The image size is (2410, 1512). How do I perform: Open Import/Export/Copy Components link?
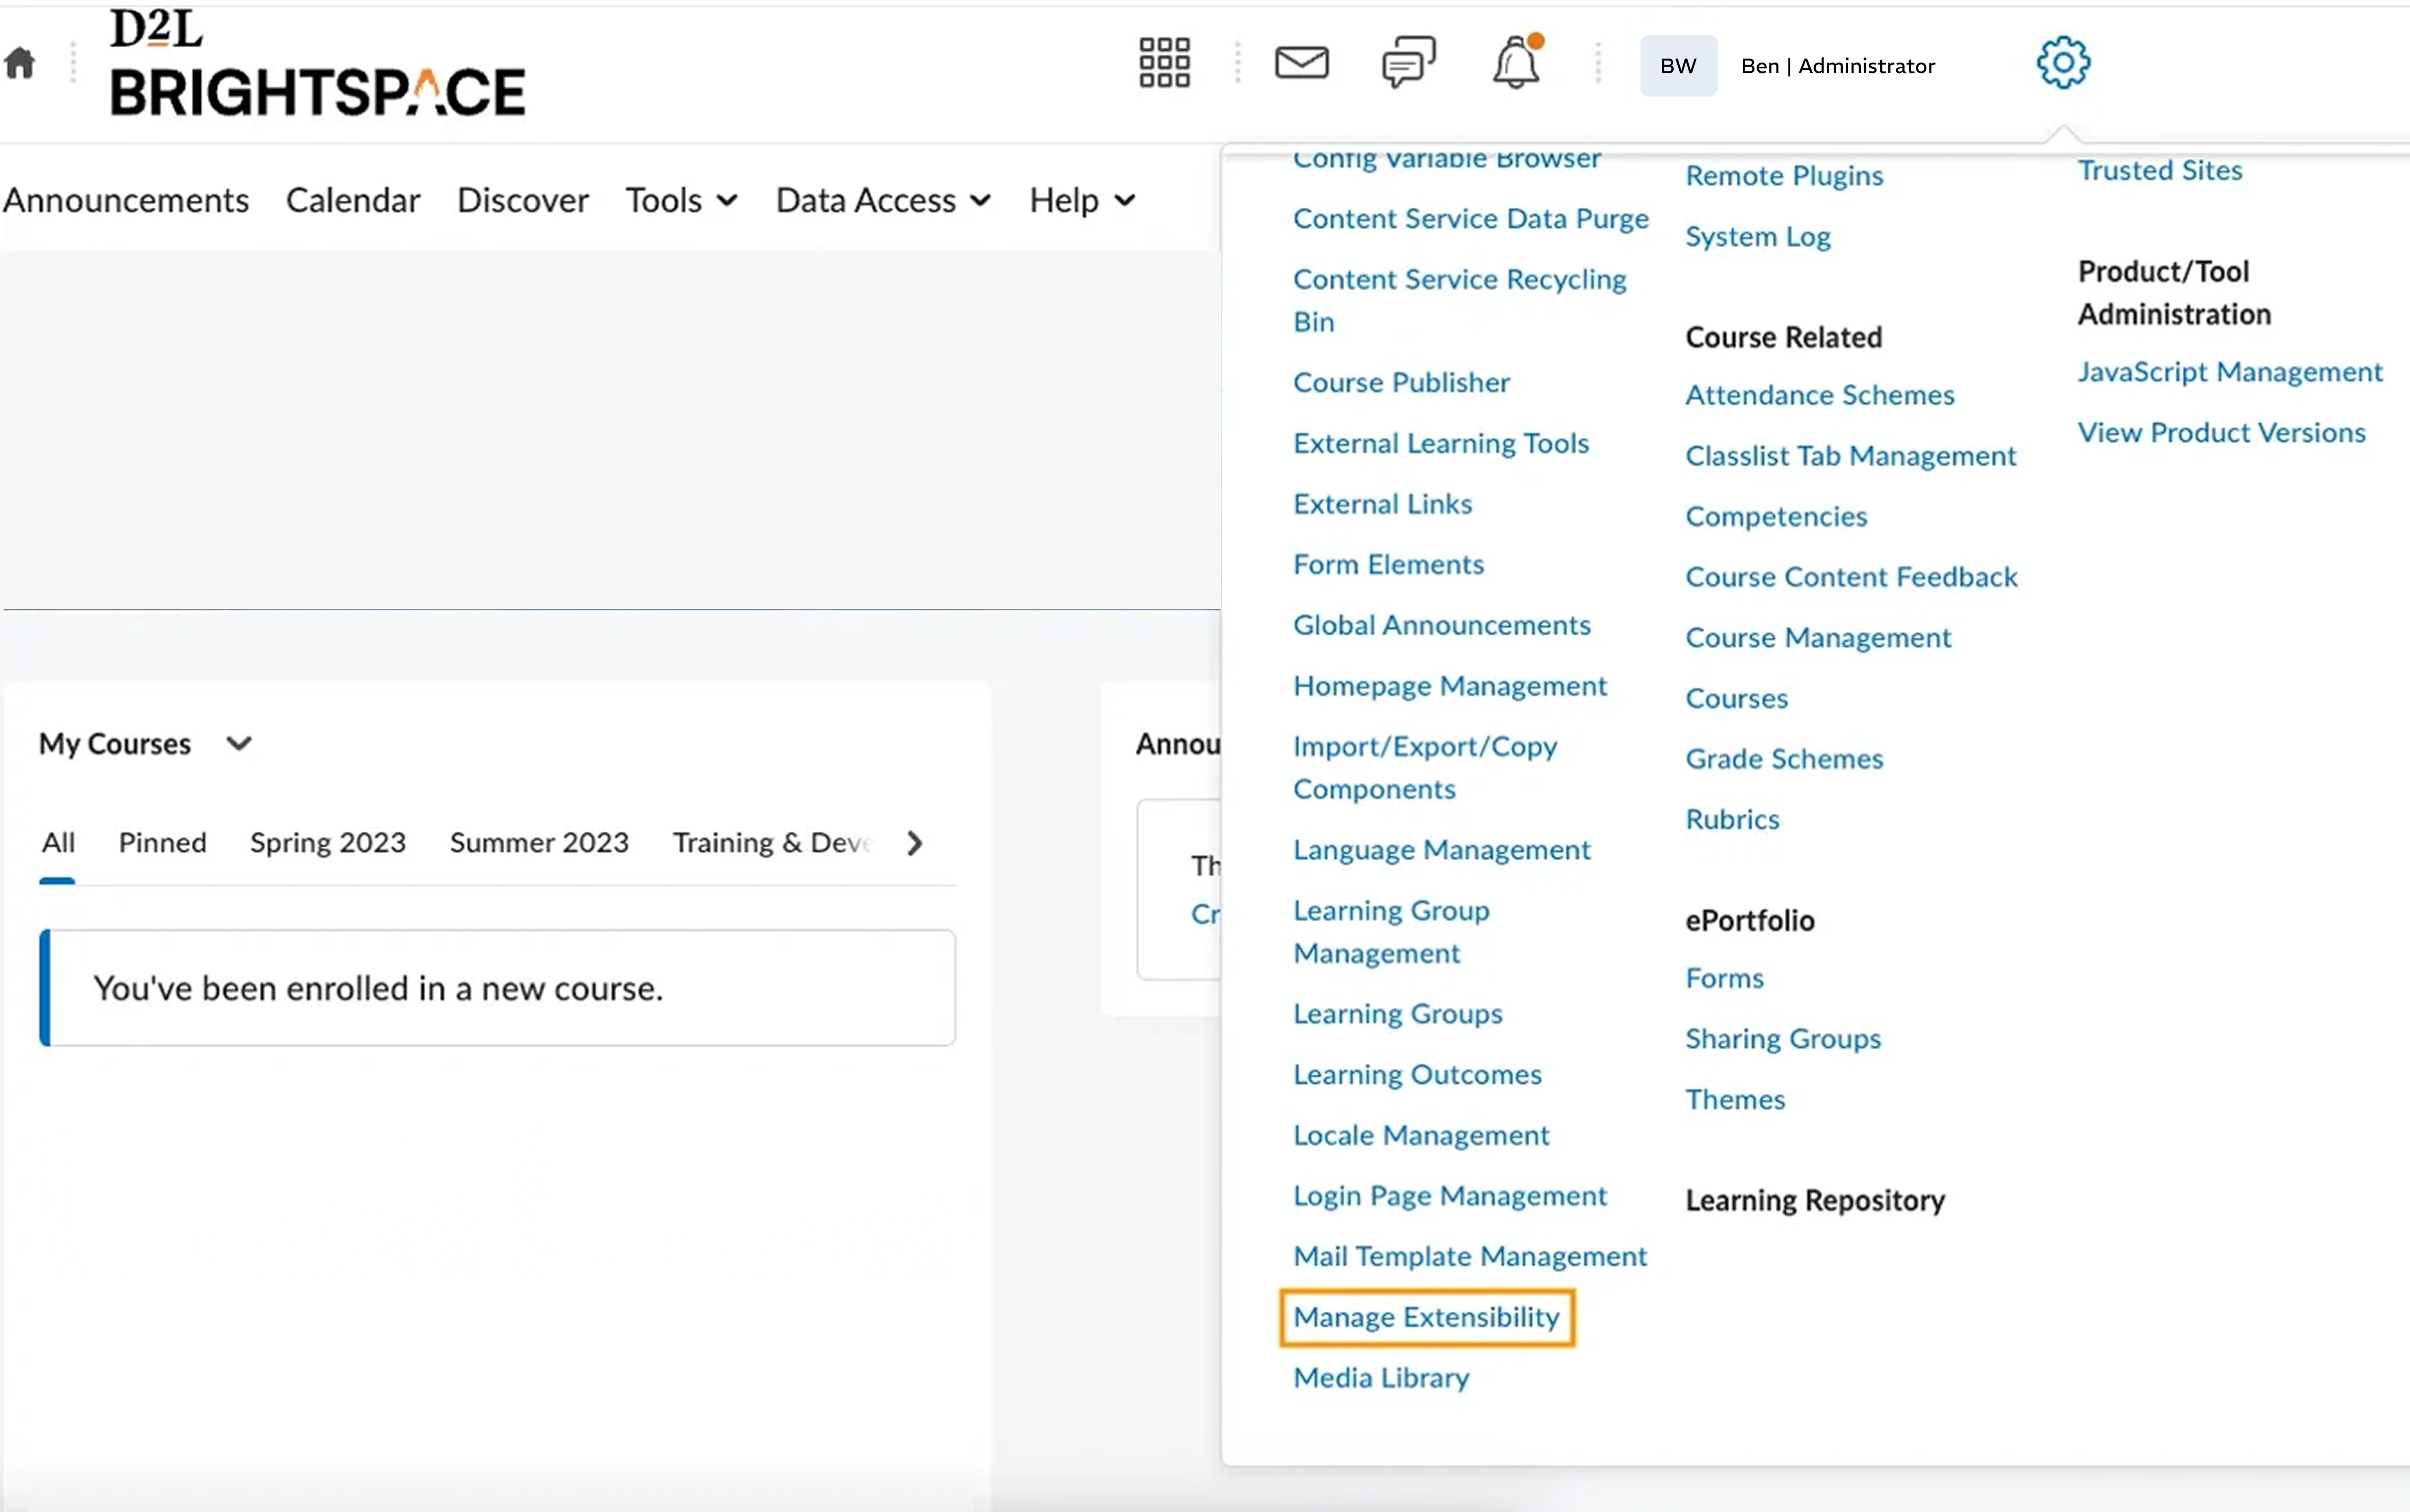click(x=1425, y=768)
